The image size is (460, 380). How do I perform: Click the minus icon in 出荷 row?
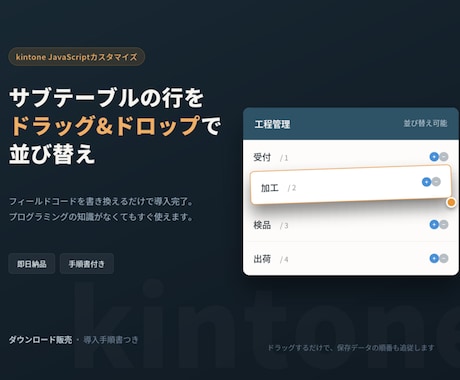coord(444,258)
